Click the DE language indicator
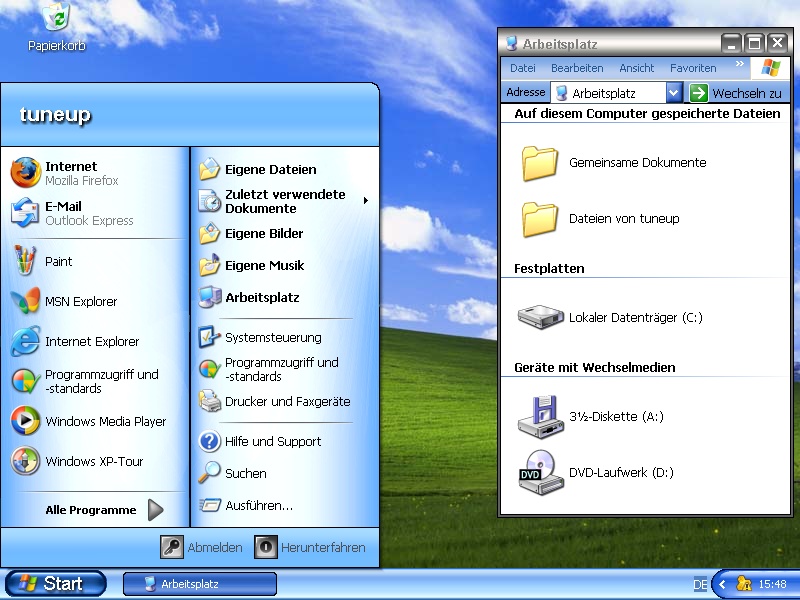 click(x=701, y=585)
